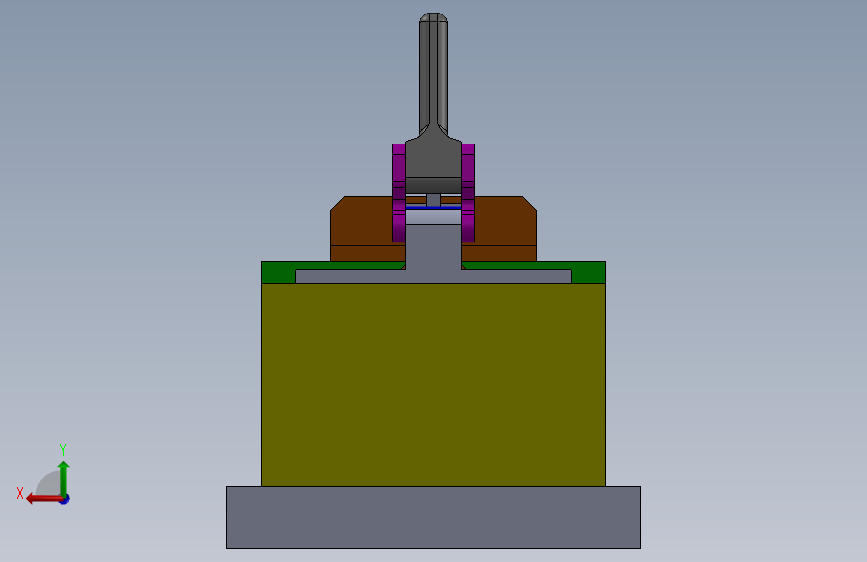Select the gray T-shaped center column
The width and height of the screenshot is (867, 562).
tap(434, 254)
